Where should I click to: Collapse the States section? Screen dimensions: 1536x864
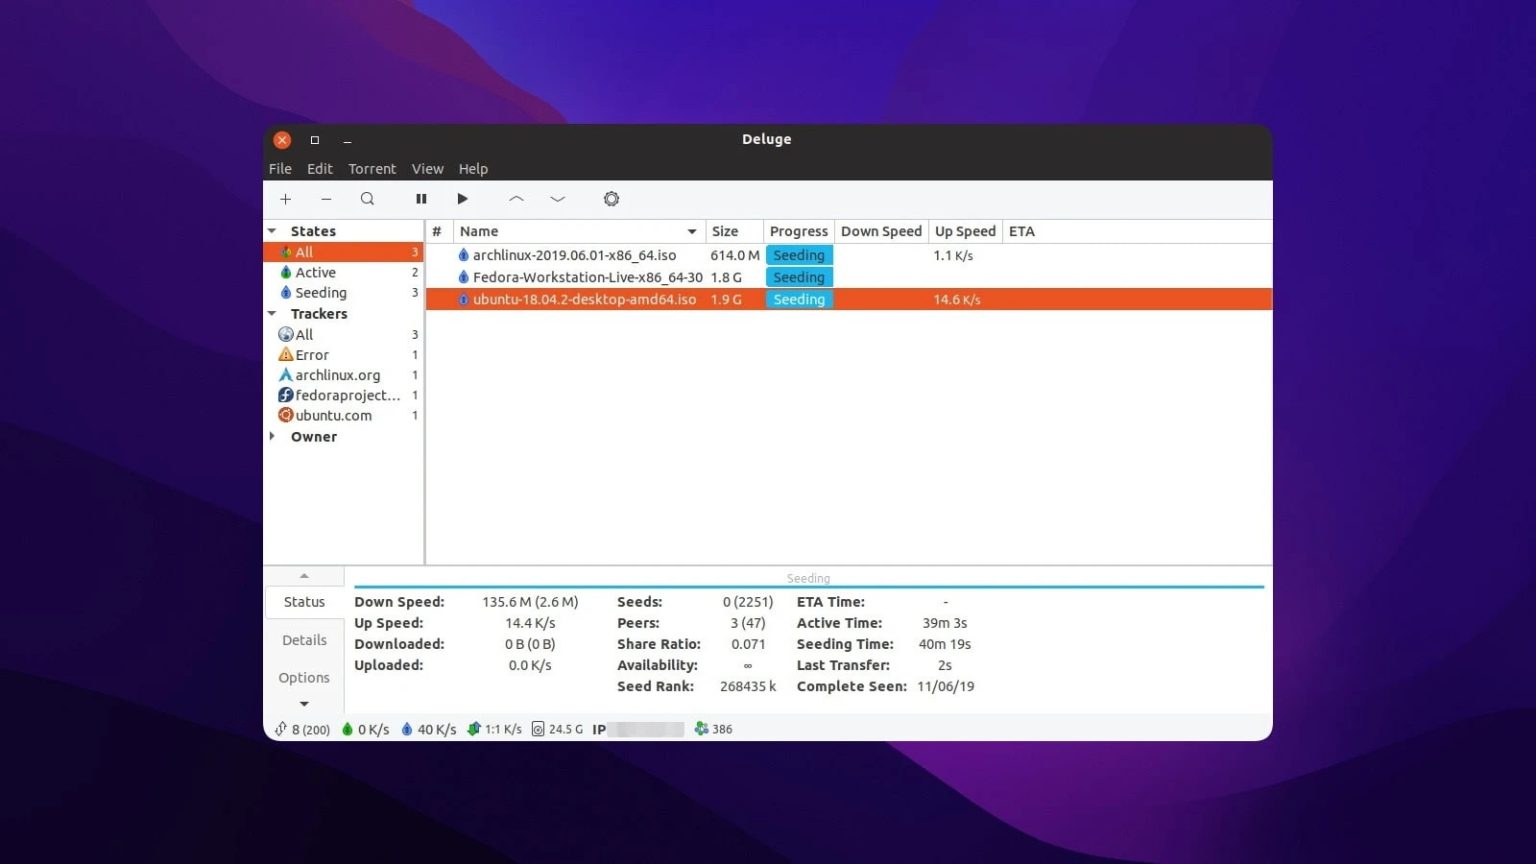coord(271,230)
